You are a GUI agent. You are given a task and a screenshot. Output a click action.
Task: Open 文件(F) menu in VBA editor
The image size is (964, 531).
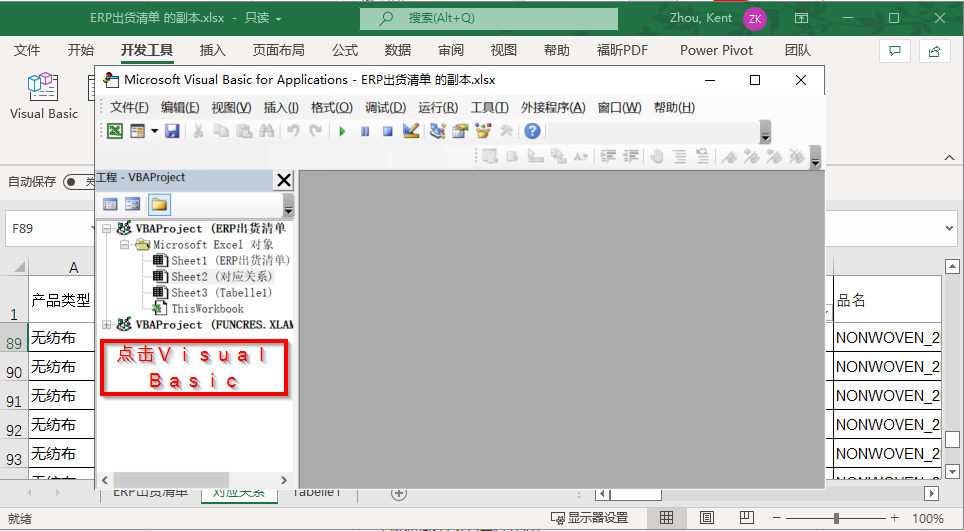(129, 108)
